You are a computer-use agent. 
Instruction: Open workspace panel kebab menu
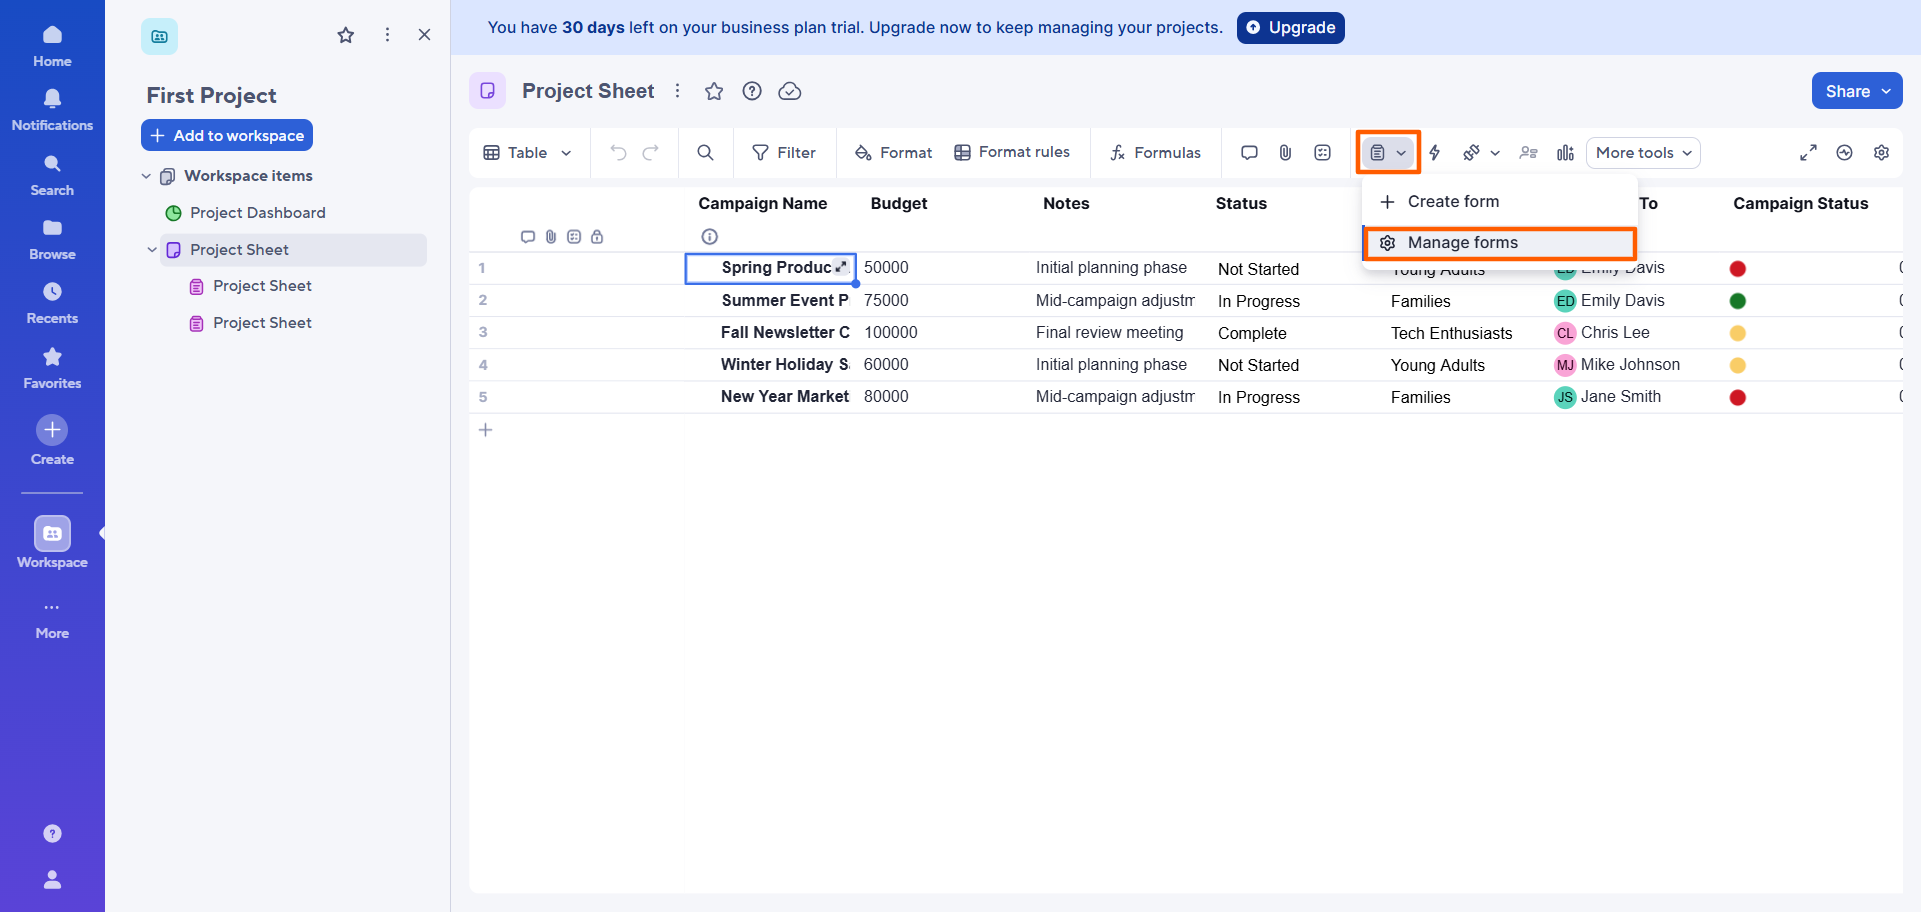[x=387, y=35]
